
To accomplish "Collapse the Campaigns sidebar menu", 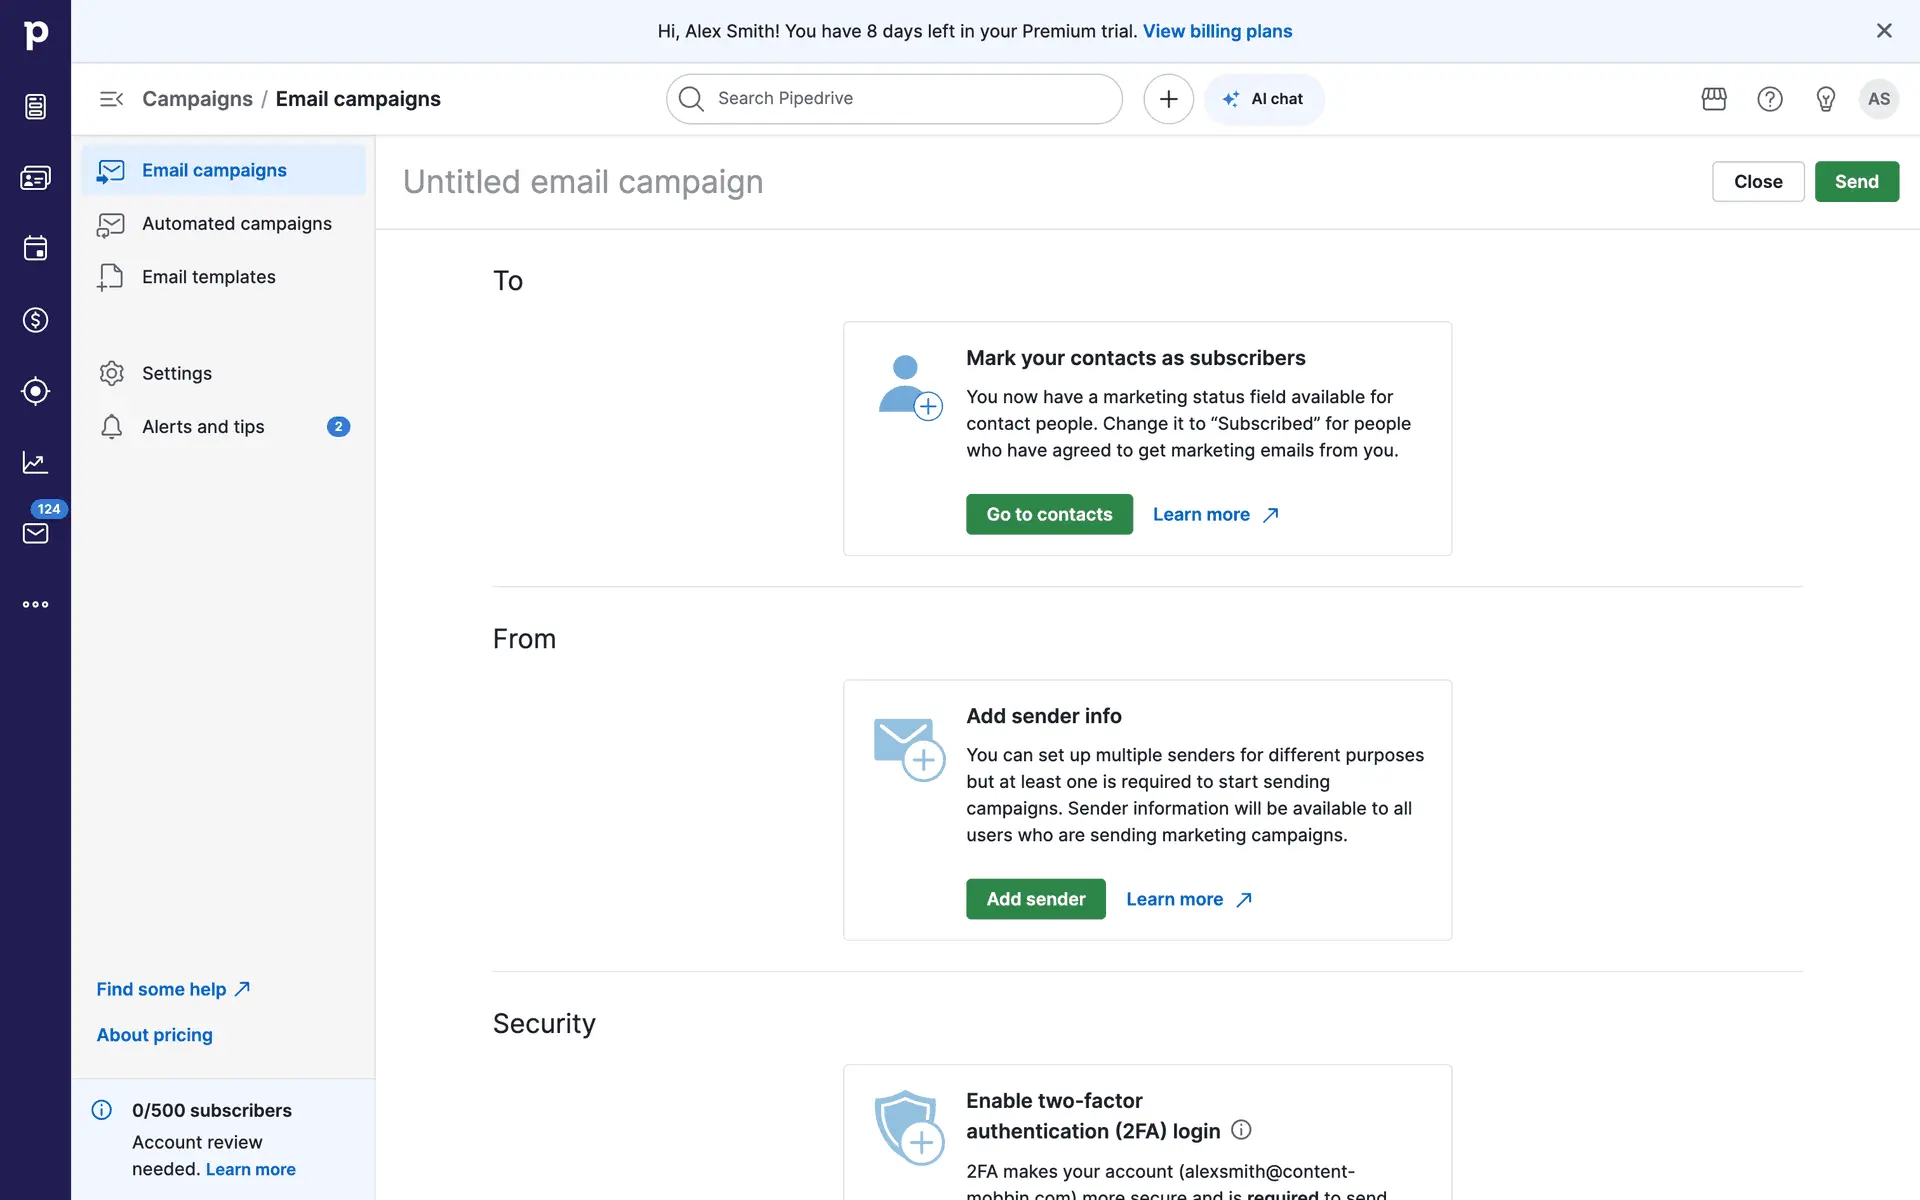I will [x=111, y=99].
